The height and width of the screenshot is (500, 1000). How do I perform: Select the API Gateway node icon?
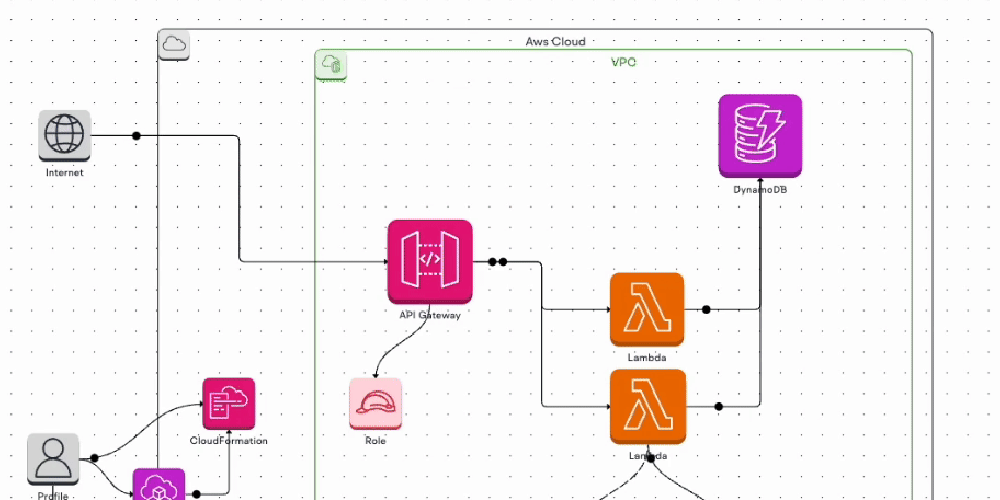tap(430, 261)
